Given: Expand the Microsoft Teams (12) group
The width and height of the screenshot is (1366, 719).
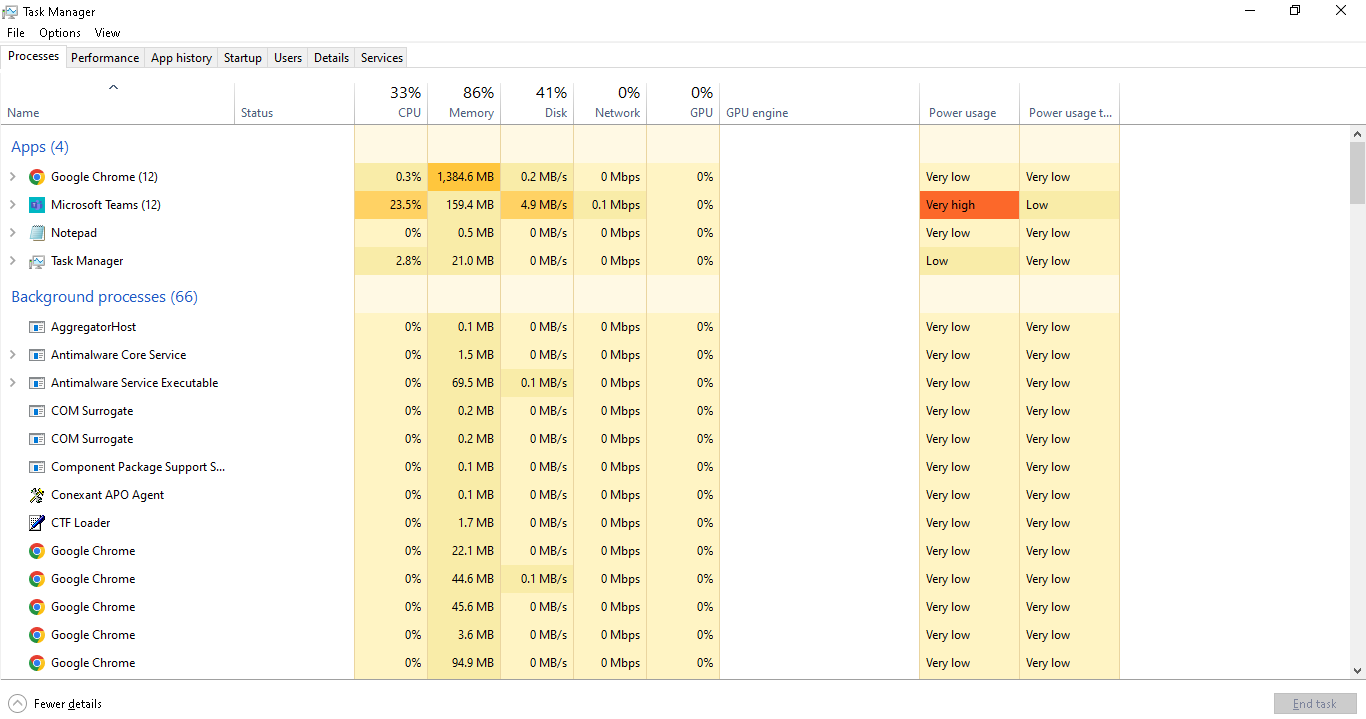Looking at the screenshot, I should pos(12,205).
